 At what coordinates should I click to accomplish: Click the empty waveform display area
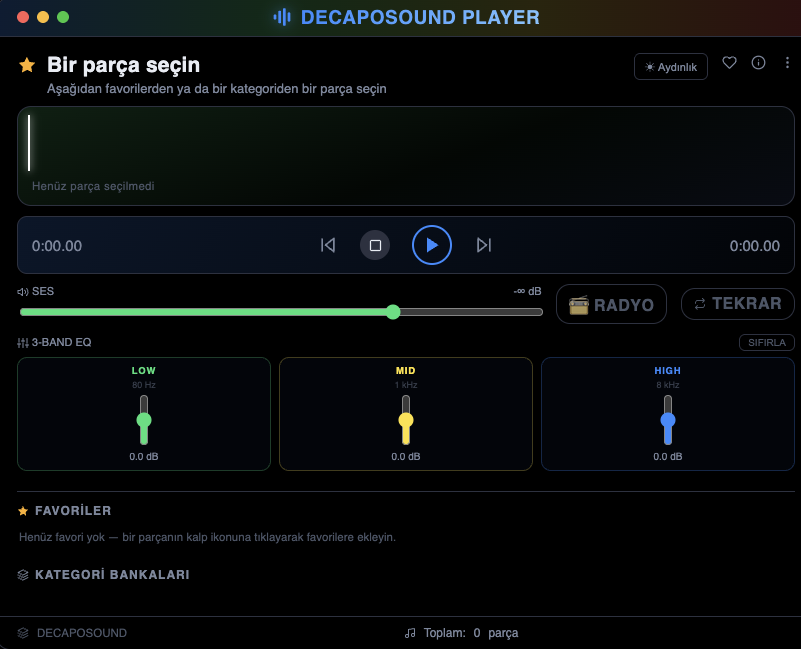pos(406,156)
